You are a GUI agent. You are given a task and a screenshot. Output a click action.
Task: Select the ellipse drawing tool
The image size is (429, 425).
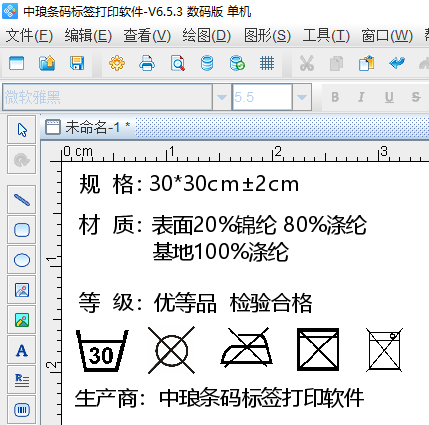(22, 260)
